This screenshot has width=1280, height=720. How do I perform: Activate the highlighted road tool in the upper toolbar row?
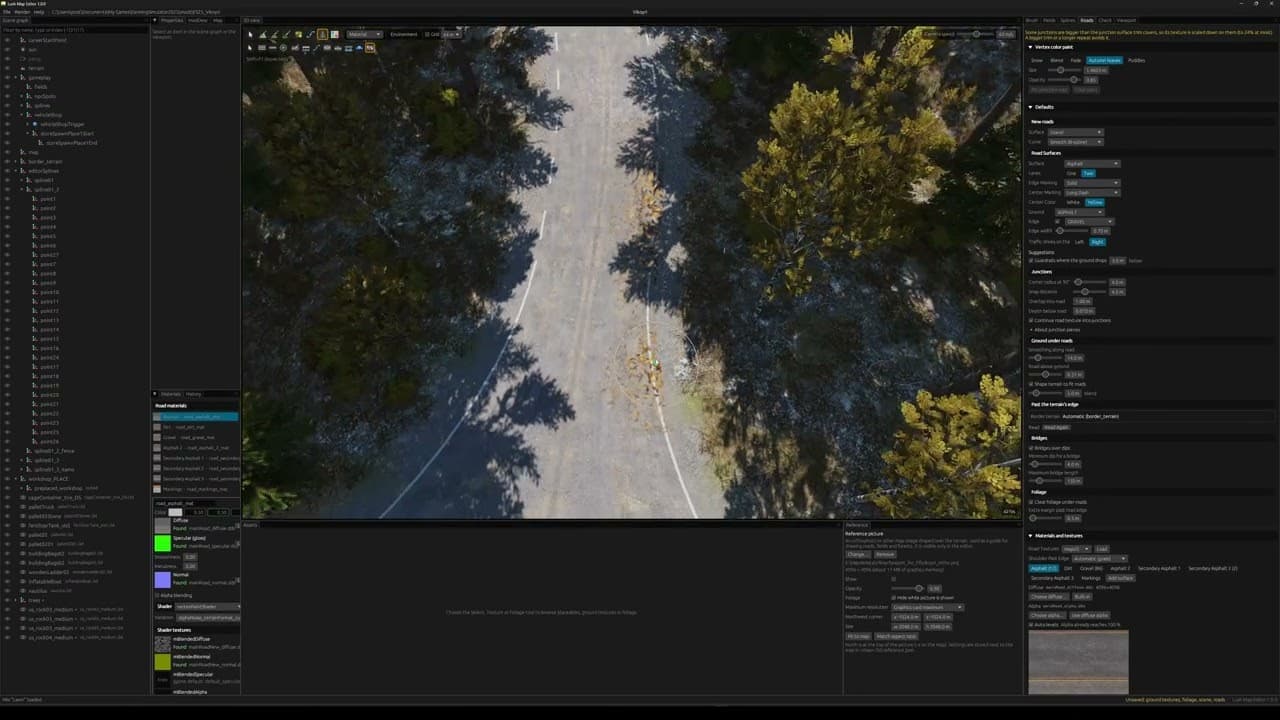click(322, 34)
